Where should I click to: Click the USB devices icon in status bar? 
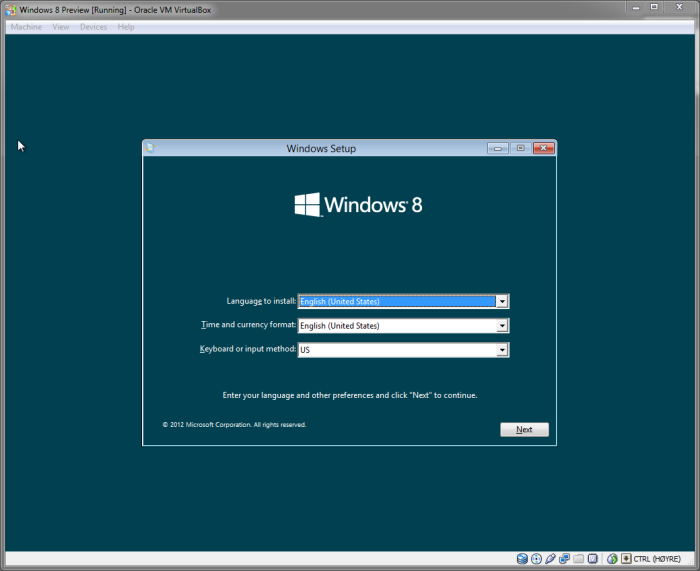pyautogui.click(x=550, y=558)
